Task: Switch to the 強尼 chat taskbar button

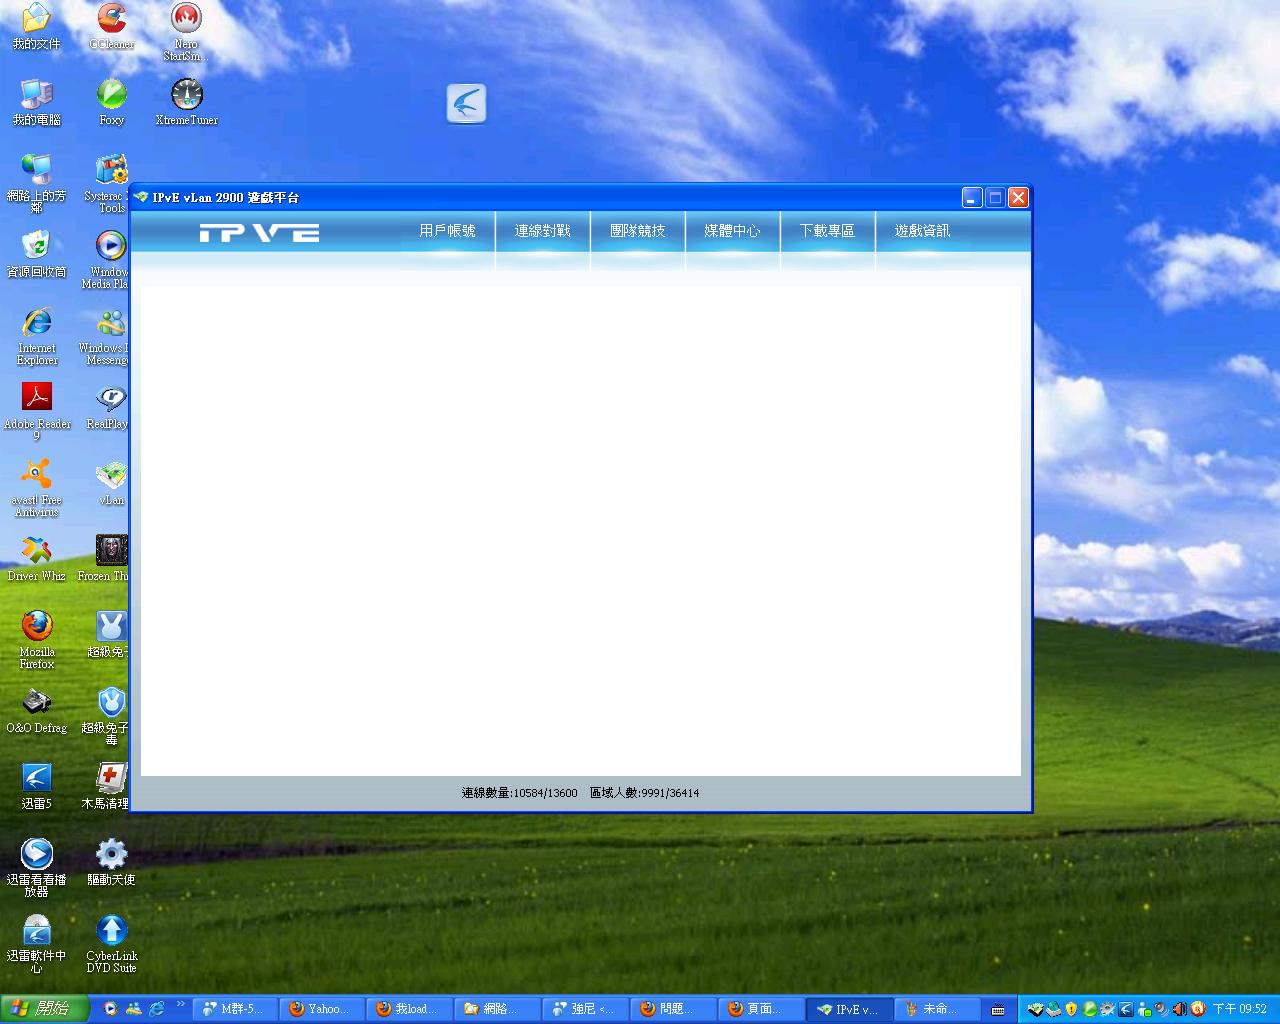Action: (585, 1009)
